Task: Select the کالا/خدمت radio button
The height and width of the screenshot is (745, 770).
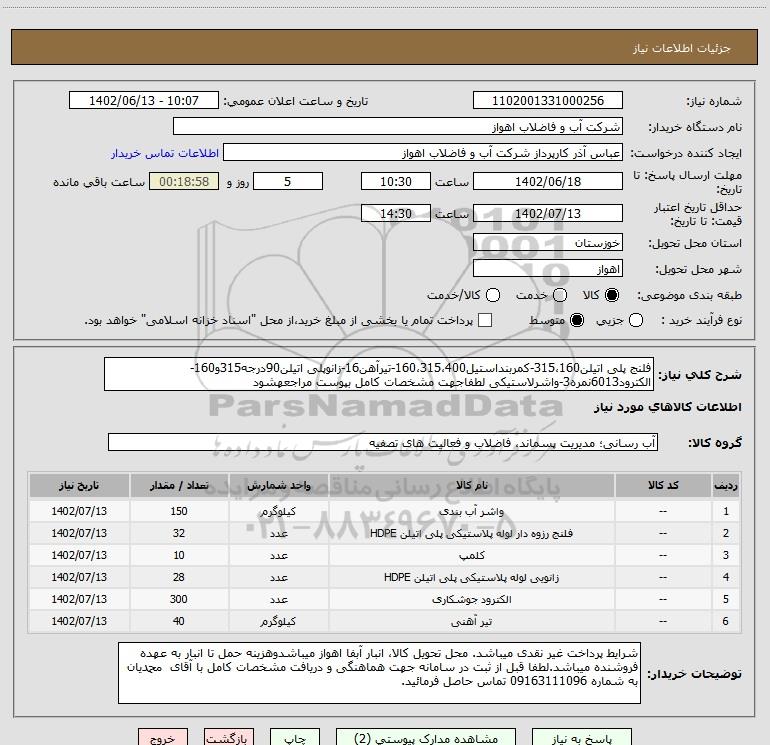Action: tap(493, 295)
